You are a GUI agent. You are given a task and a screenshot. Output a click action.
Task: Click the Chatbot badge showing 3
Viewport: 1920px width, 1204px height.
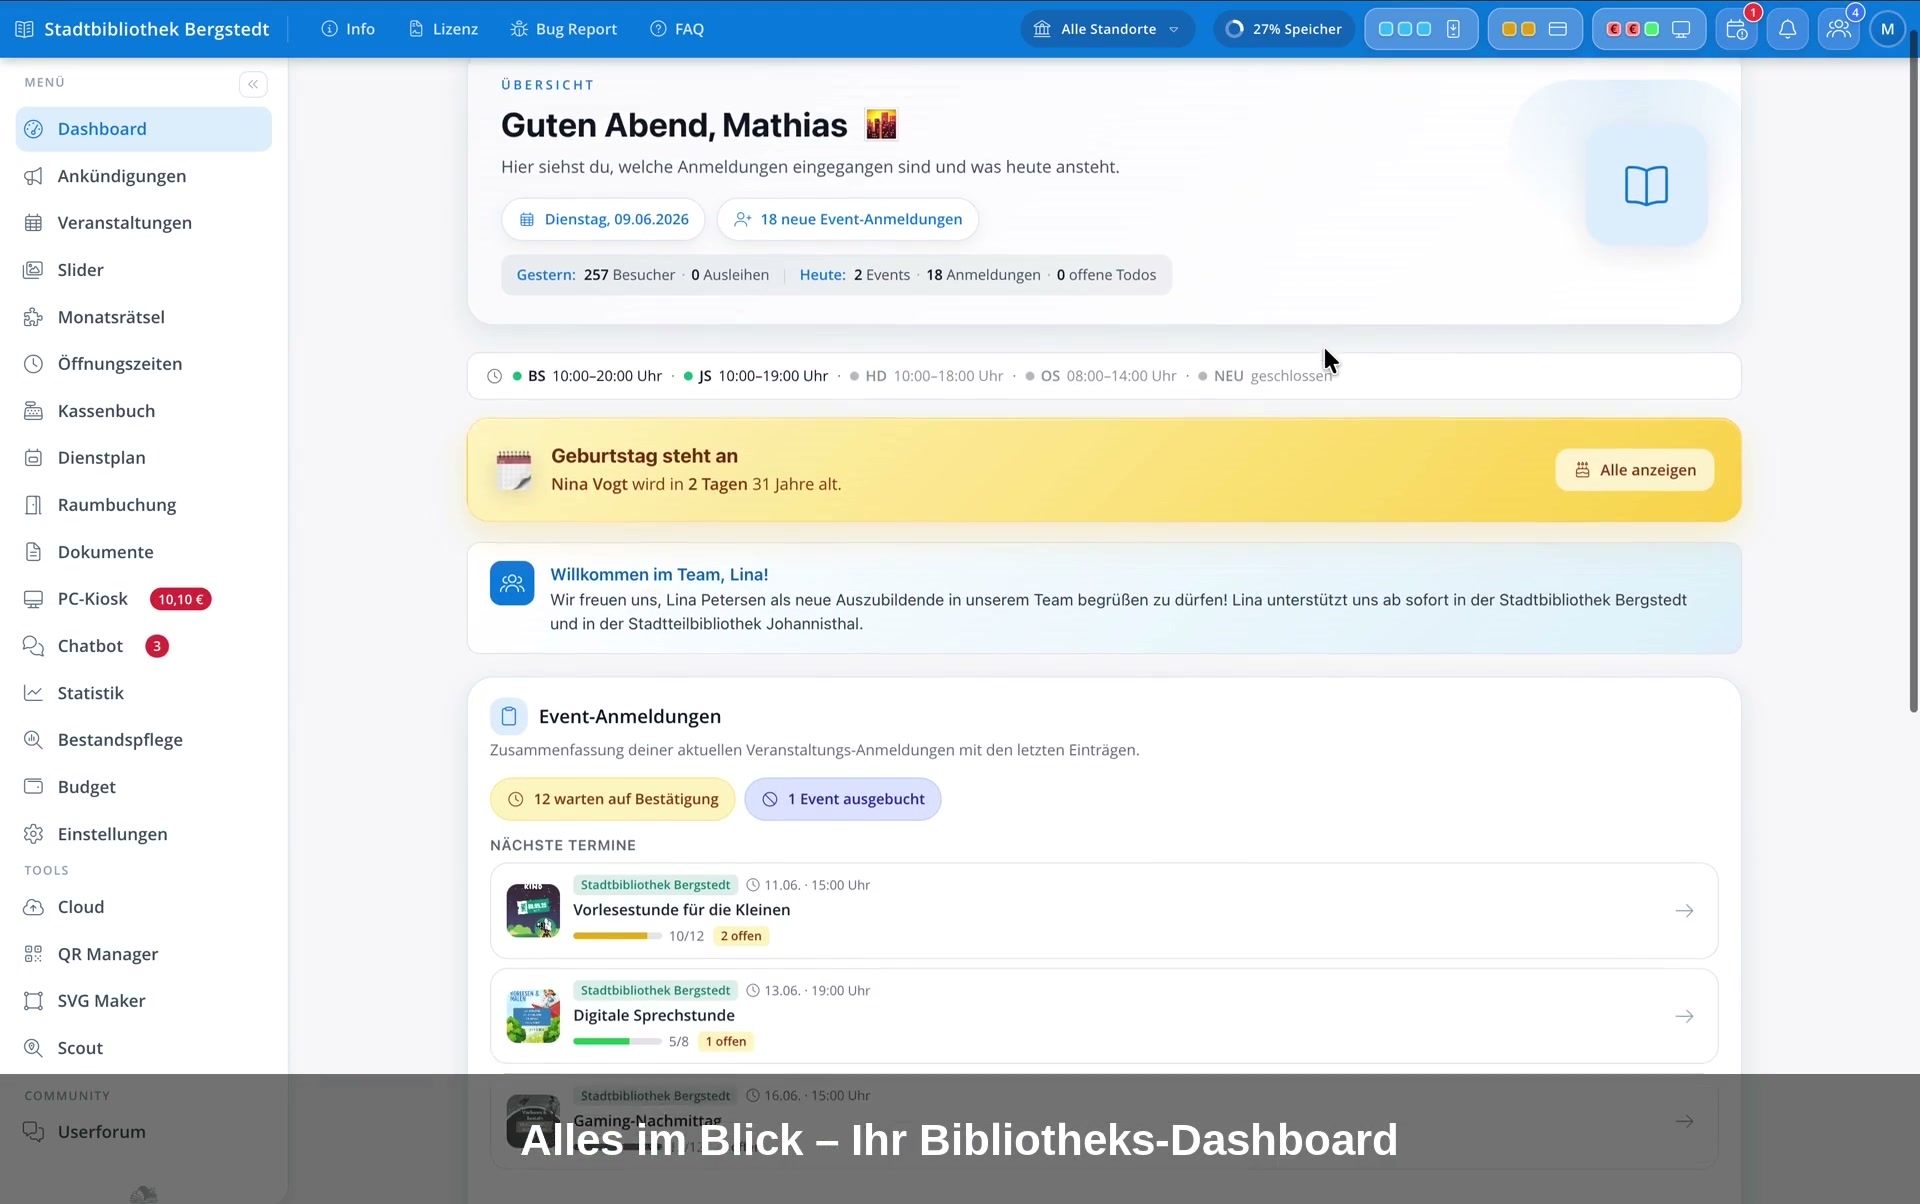pos(157,646)
